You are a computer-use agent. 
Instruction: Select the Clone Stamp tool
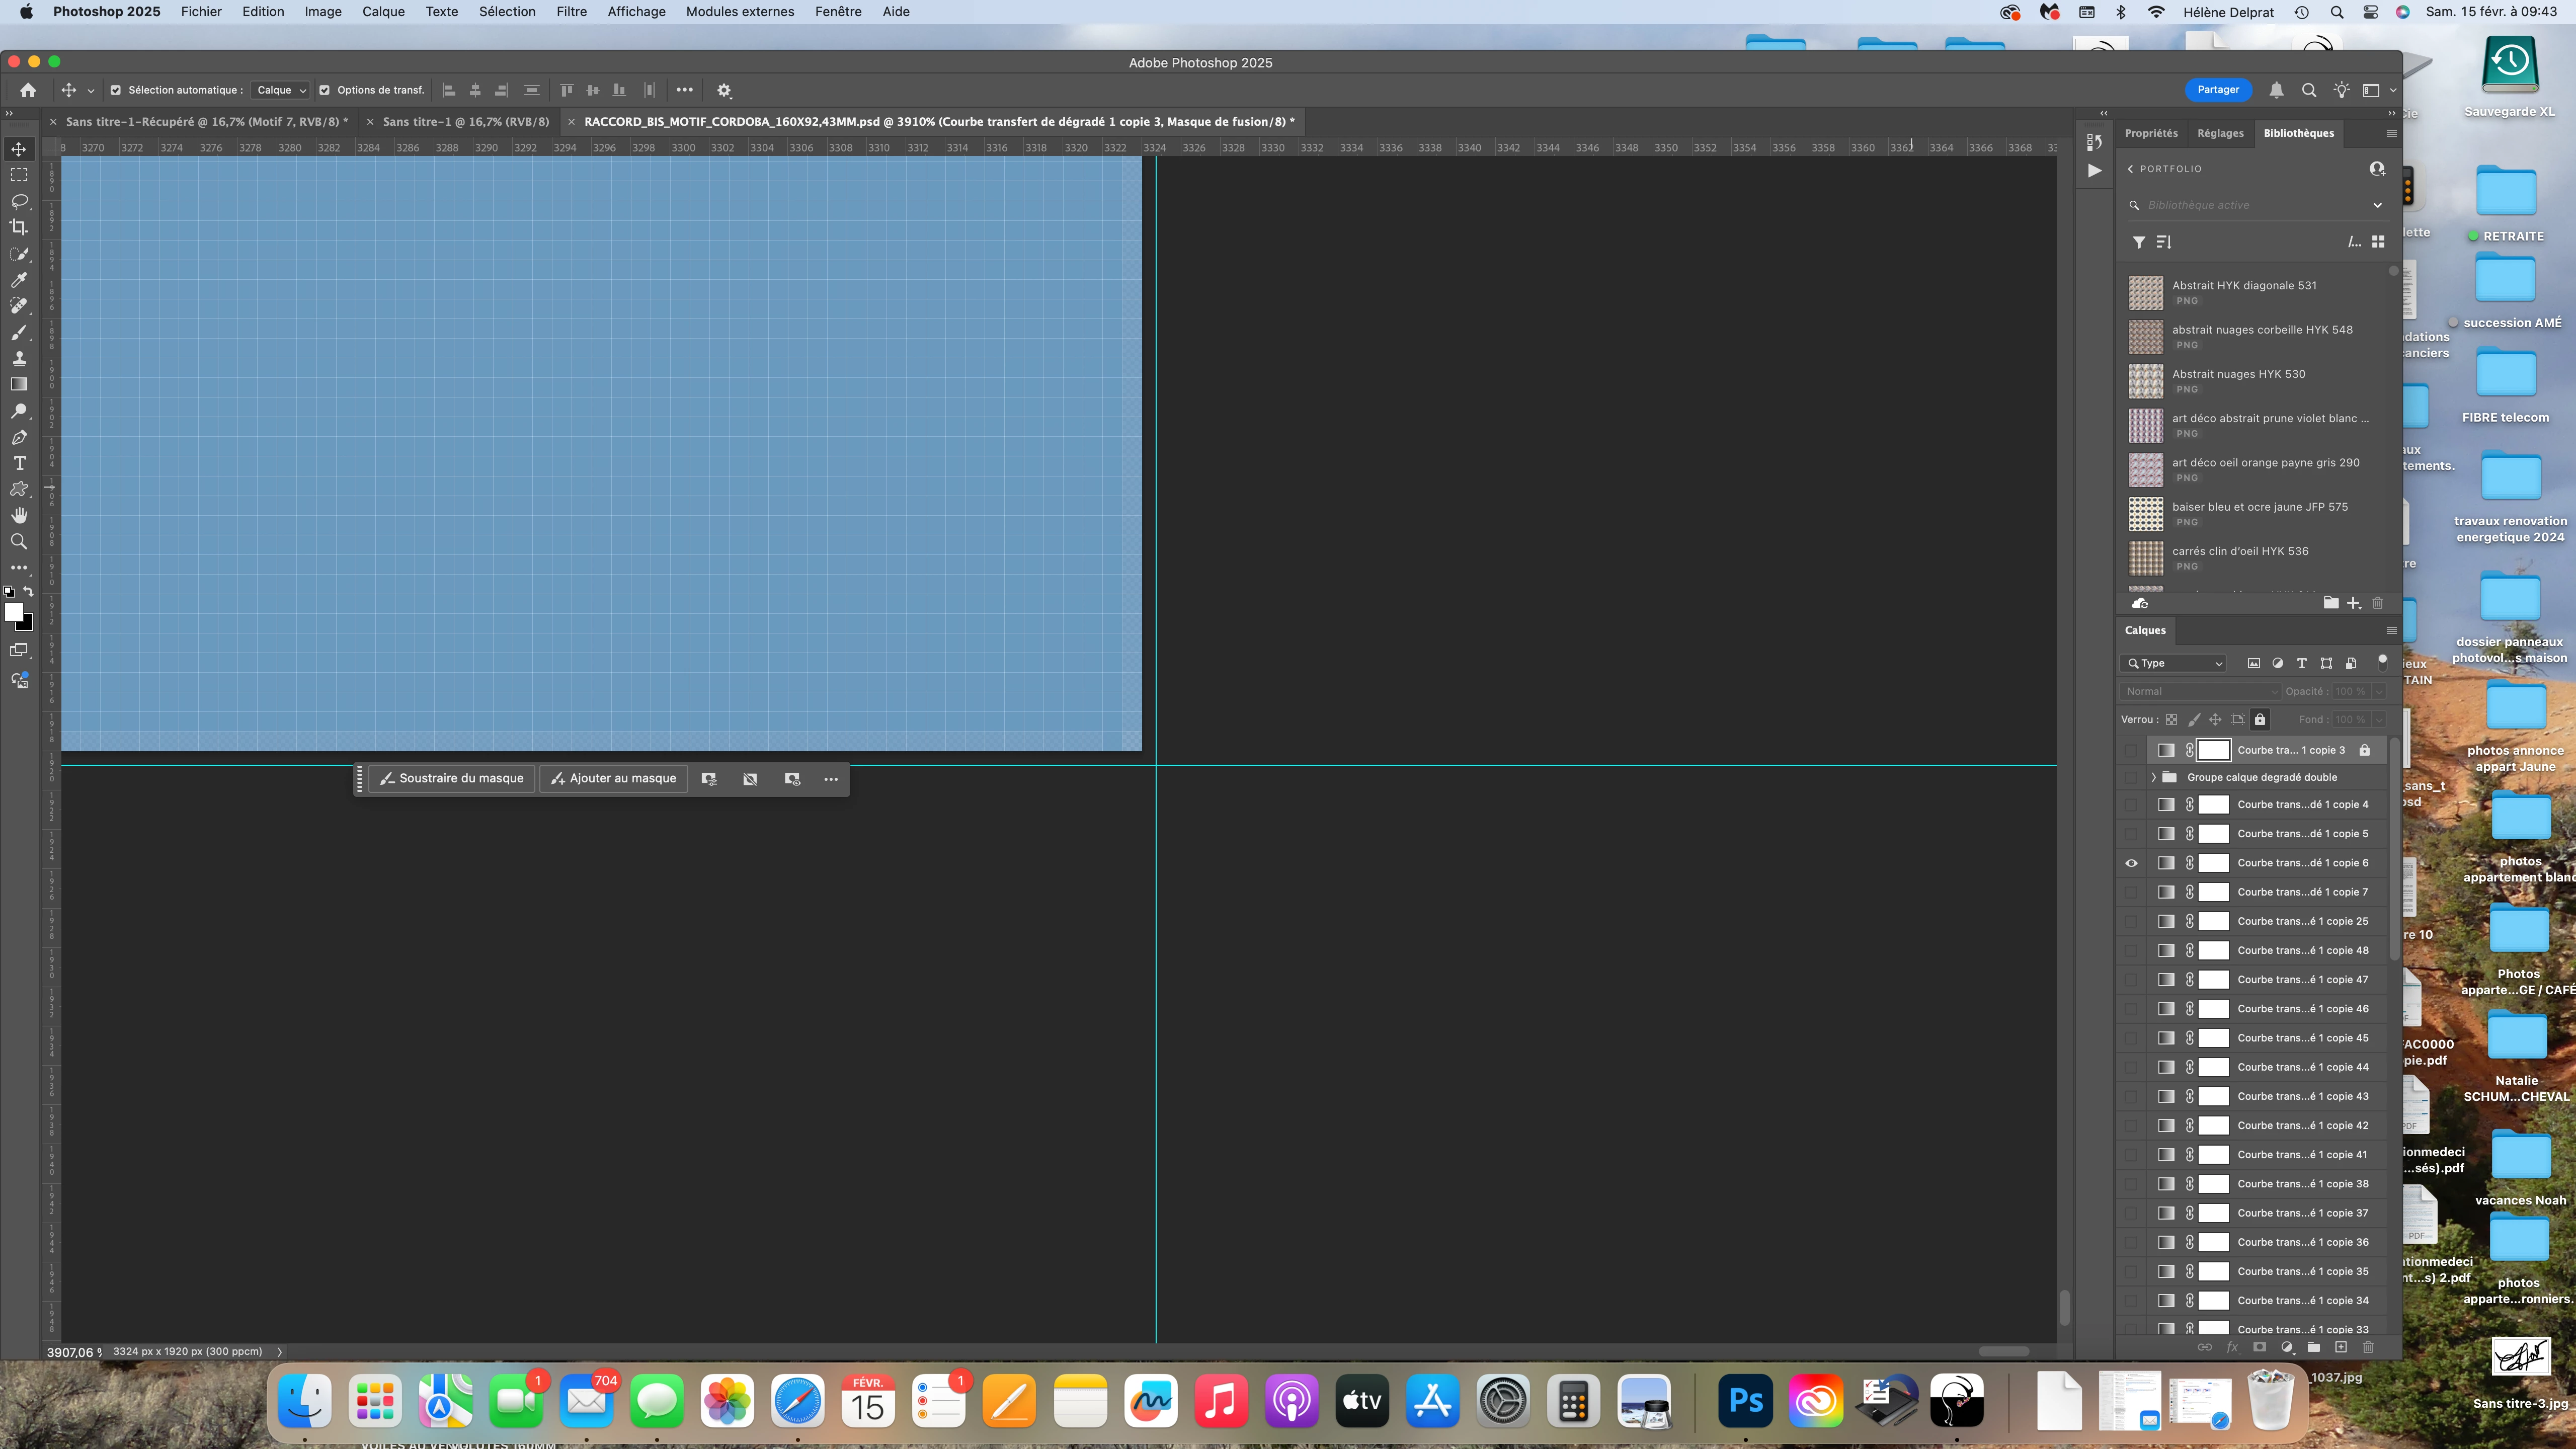coord(19,358)
